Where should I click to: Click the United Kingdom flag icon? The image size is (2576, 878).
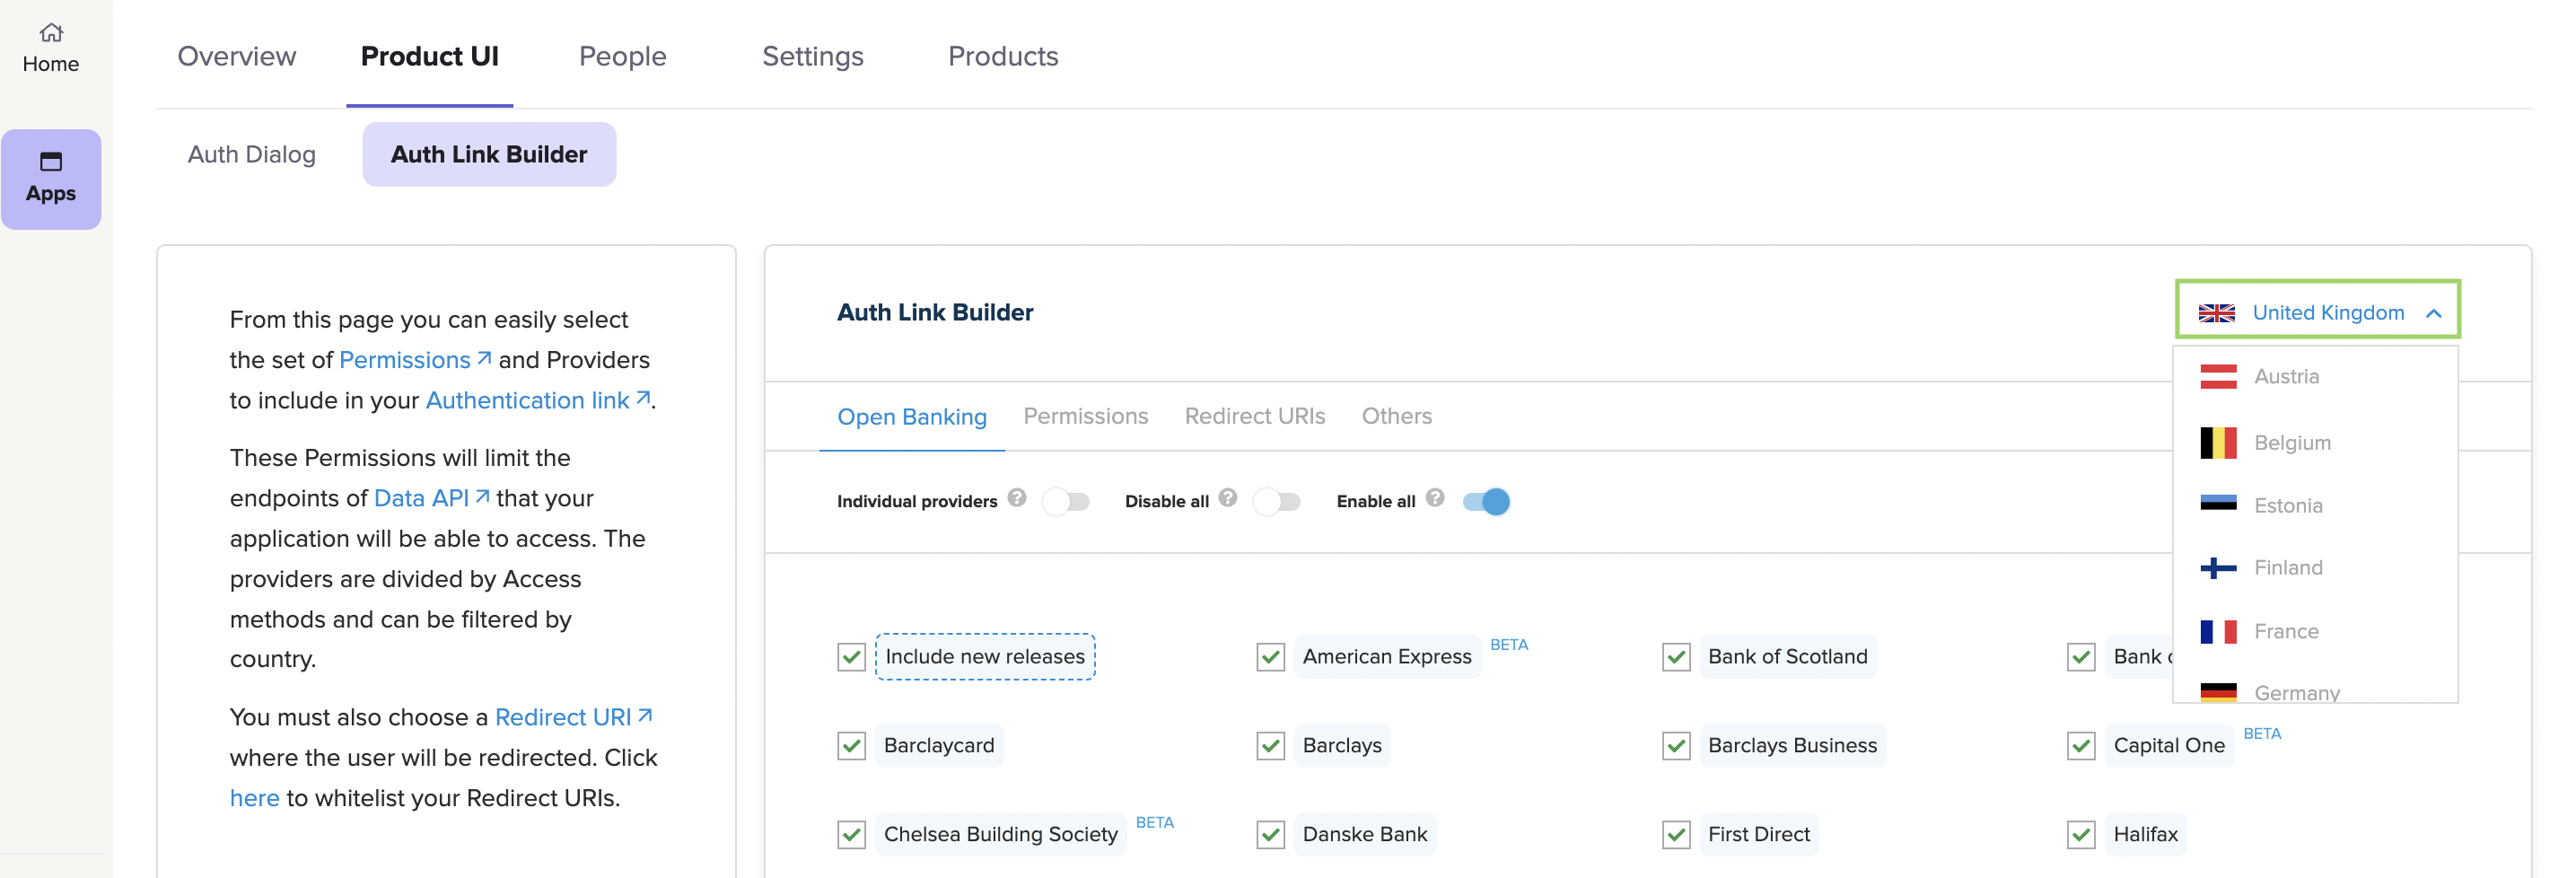2216,313
